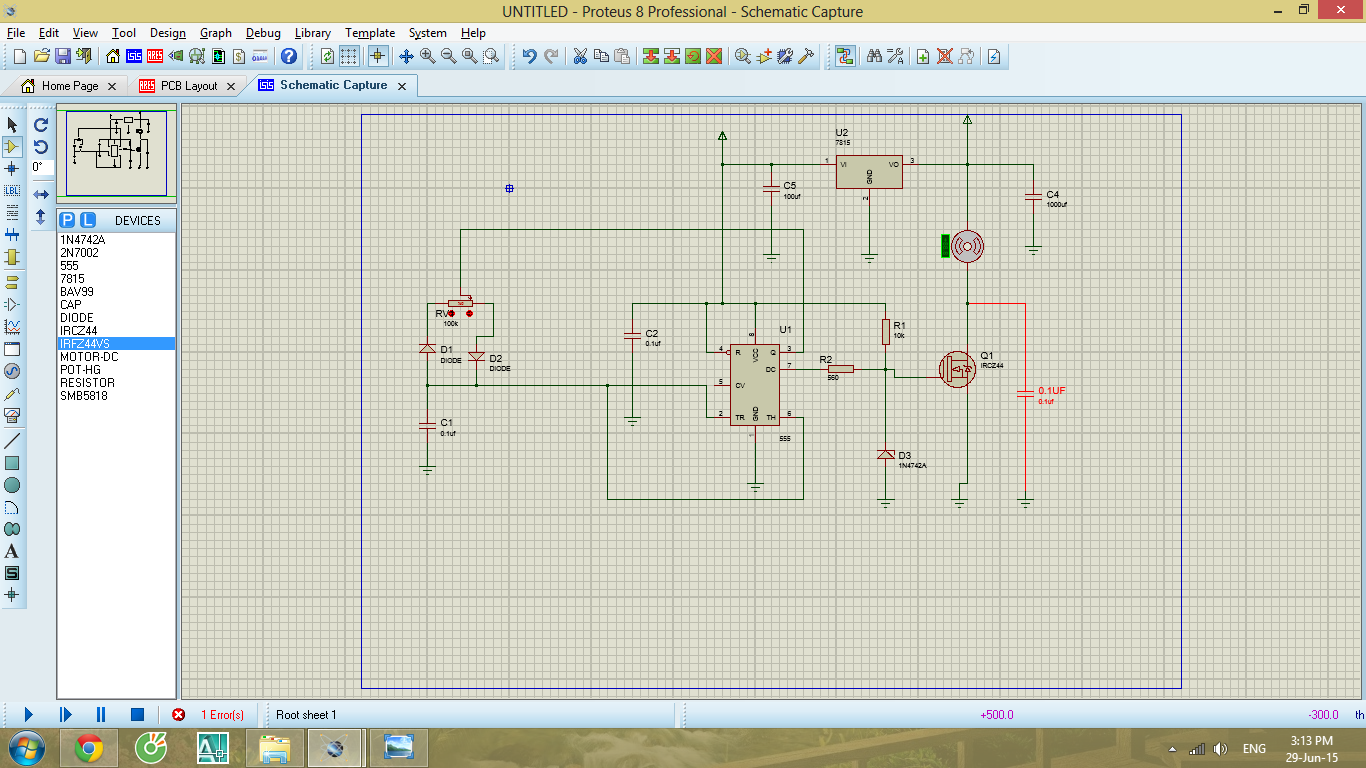The image size is (1366, 768).
Task: Open the Library menu
Action: click(312, 33)
